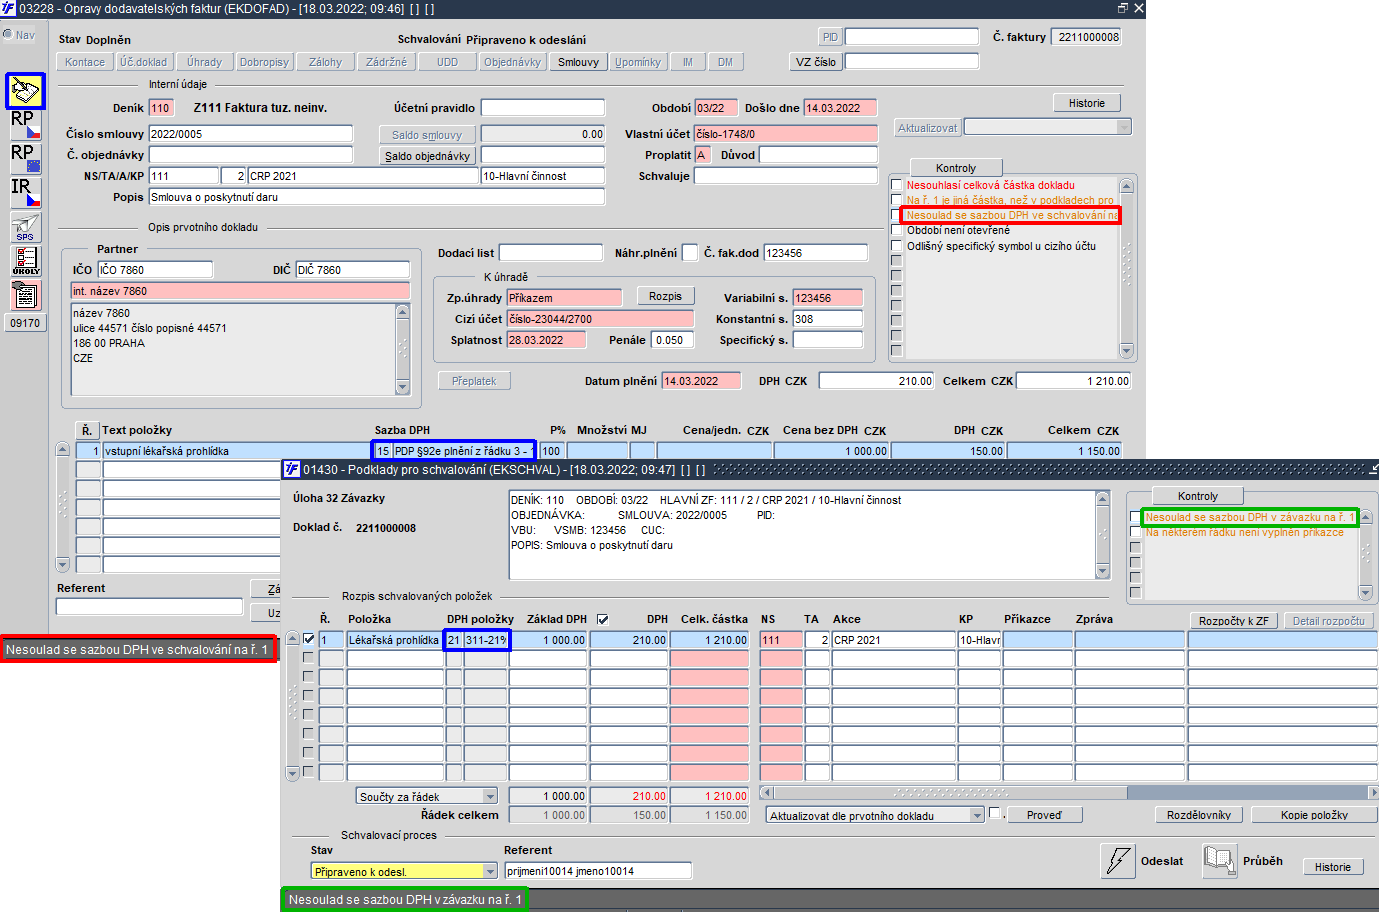1379x912 pixels.
Task: Open the SPS paper plane icon
Action: point(25,227)
